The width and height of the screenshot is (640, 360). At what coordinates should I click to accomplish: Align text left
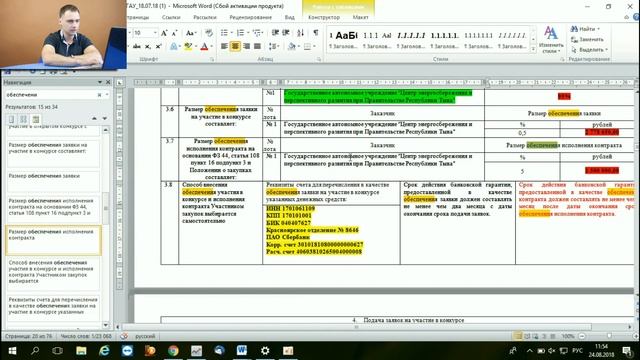(x=224, y=47)
